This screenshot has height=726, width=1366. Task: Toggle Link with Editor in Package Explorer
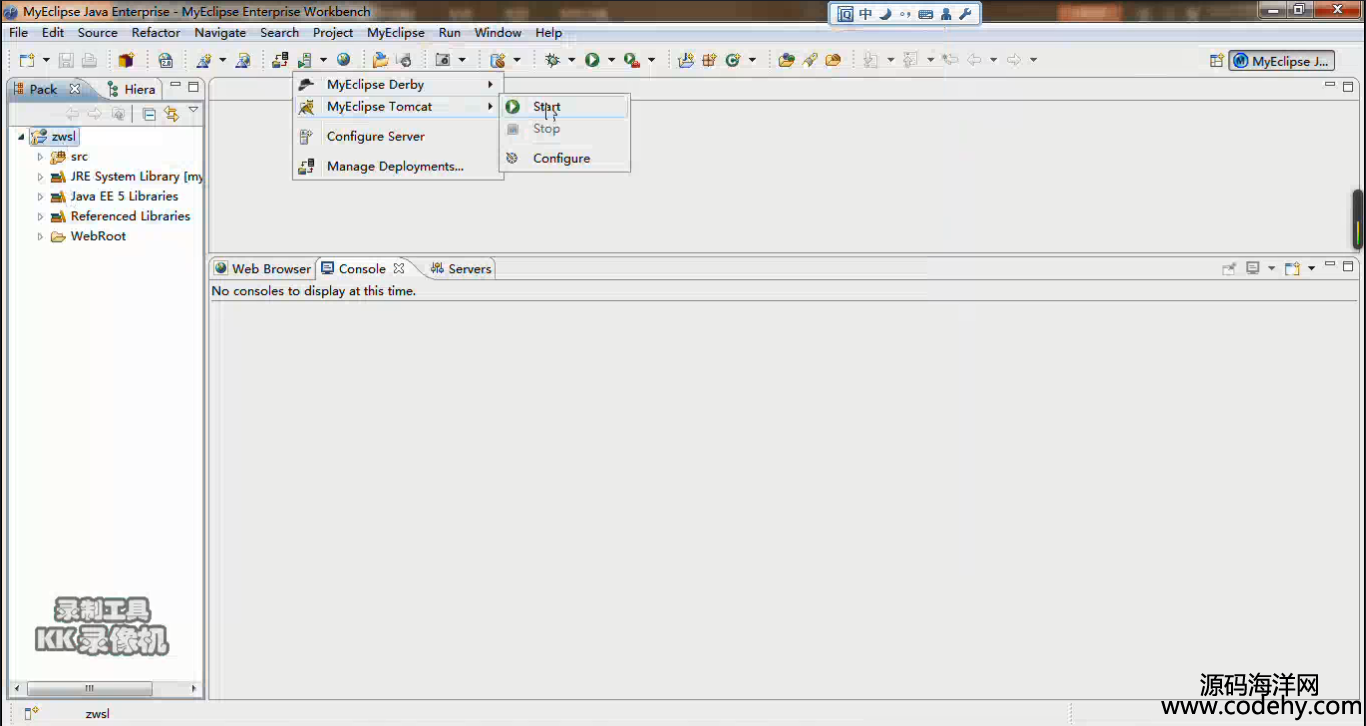tap(171, 114)
